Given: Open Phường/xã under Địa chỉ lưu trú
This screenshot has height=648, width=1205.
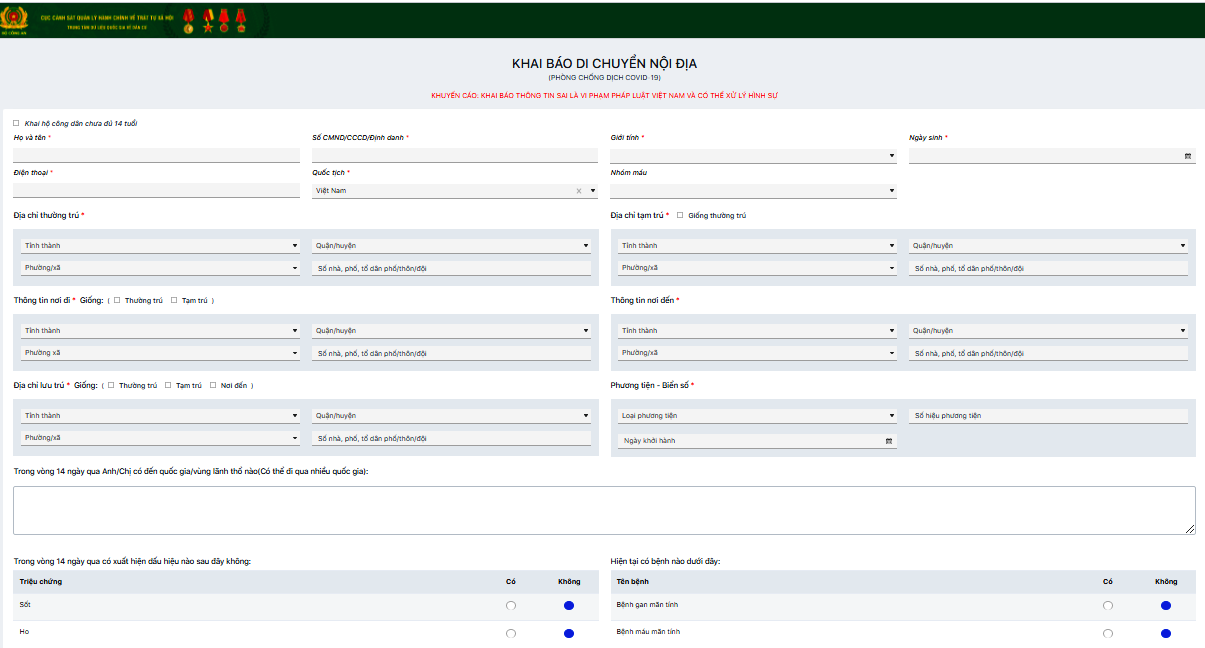Looking at the screenshot, I should point(160,438).
